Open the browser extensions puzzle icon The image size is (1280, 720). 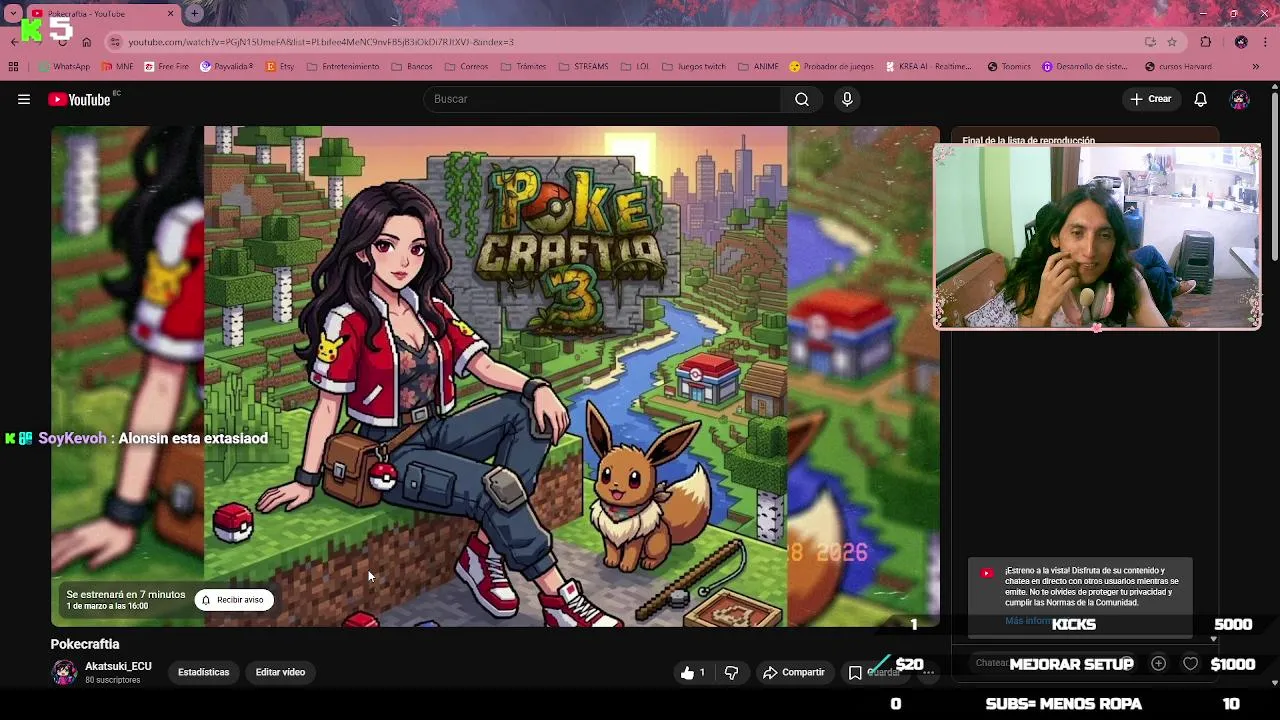tap(1206, 42)
